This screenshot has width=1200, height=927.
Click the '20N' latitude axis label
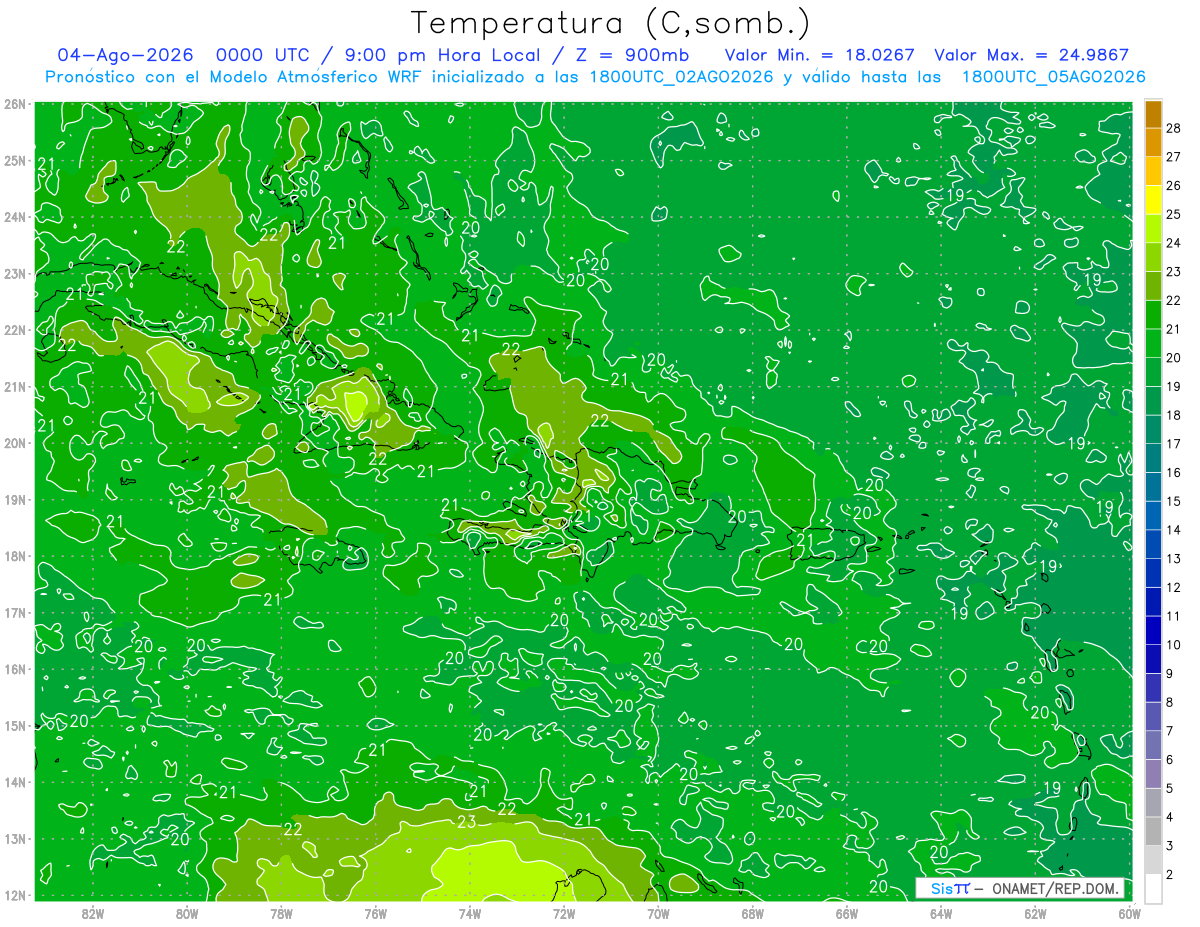tap(15, 443)
